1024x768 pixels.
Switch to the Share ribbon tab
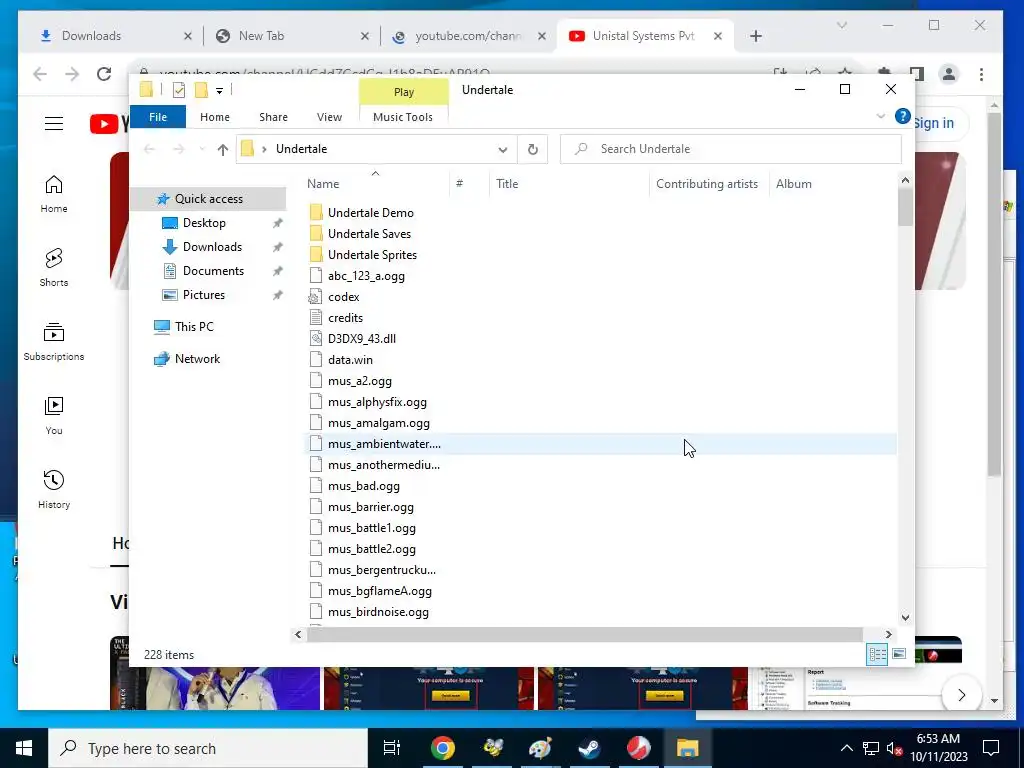[273, 117]
